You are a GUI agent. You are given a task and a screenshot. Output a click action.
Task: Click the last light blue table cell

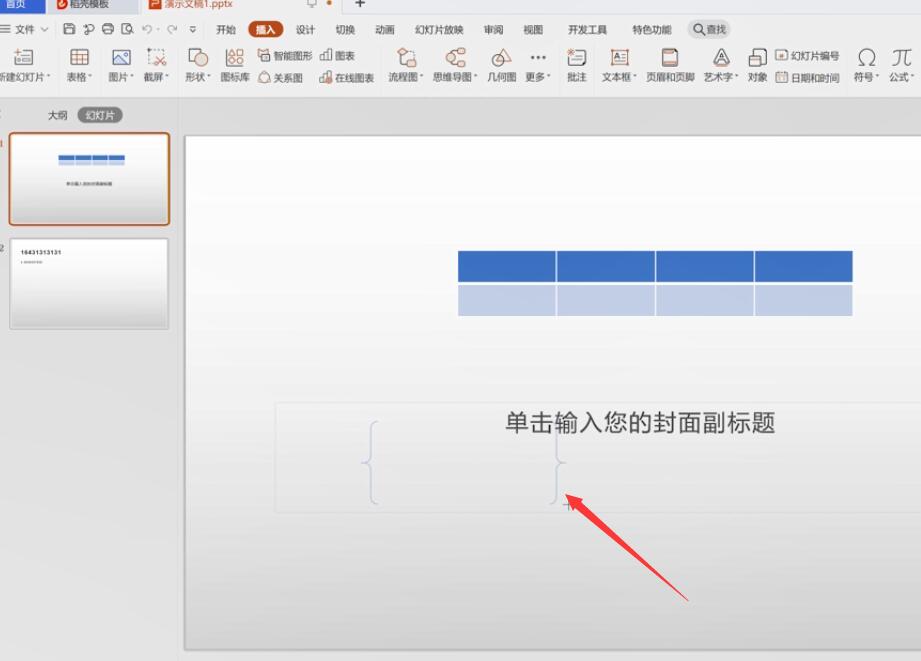804,300
